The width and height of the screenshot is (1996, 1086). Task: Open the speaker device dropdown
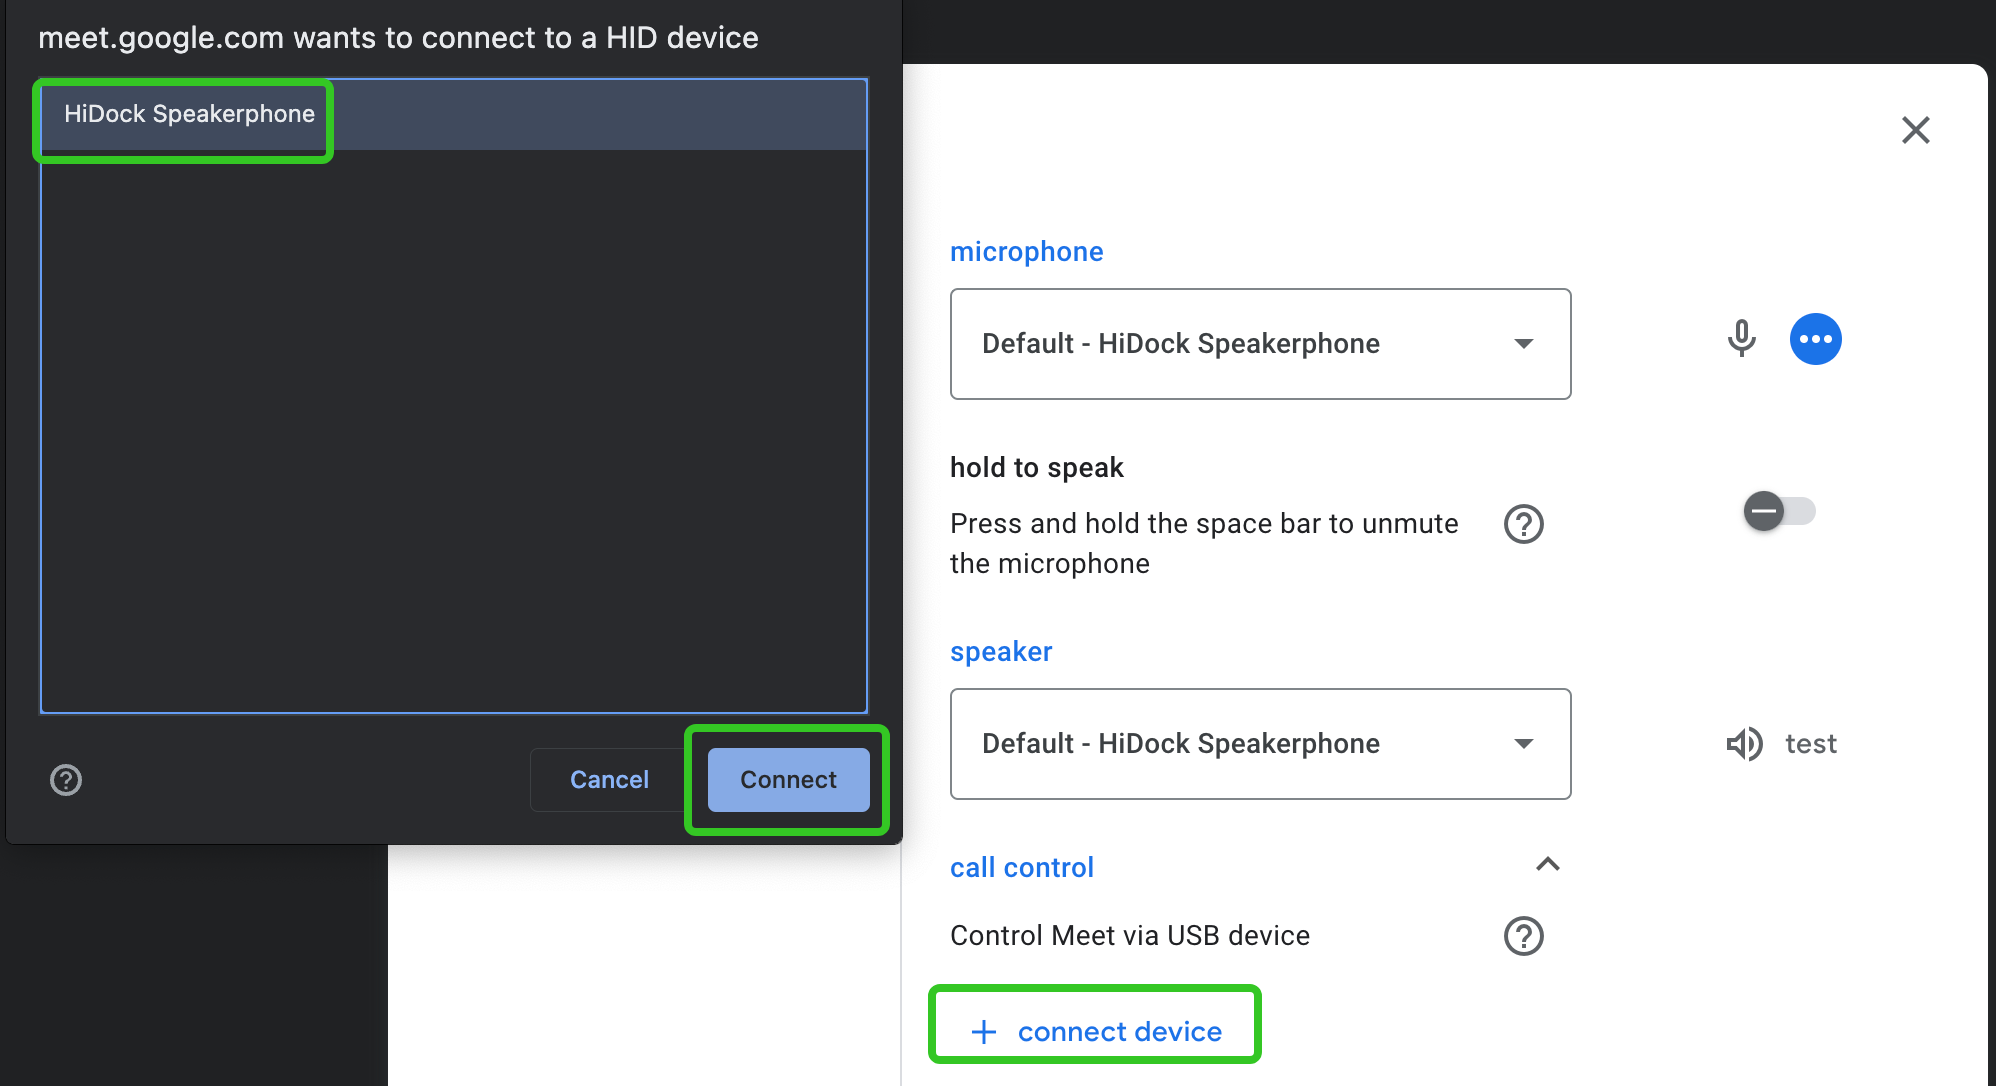click(1260, 744)
